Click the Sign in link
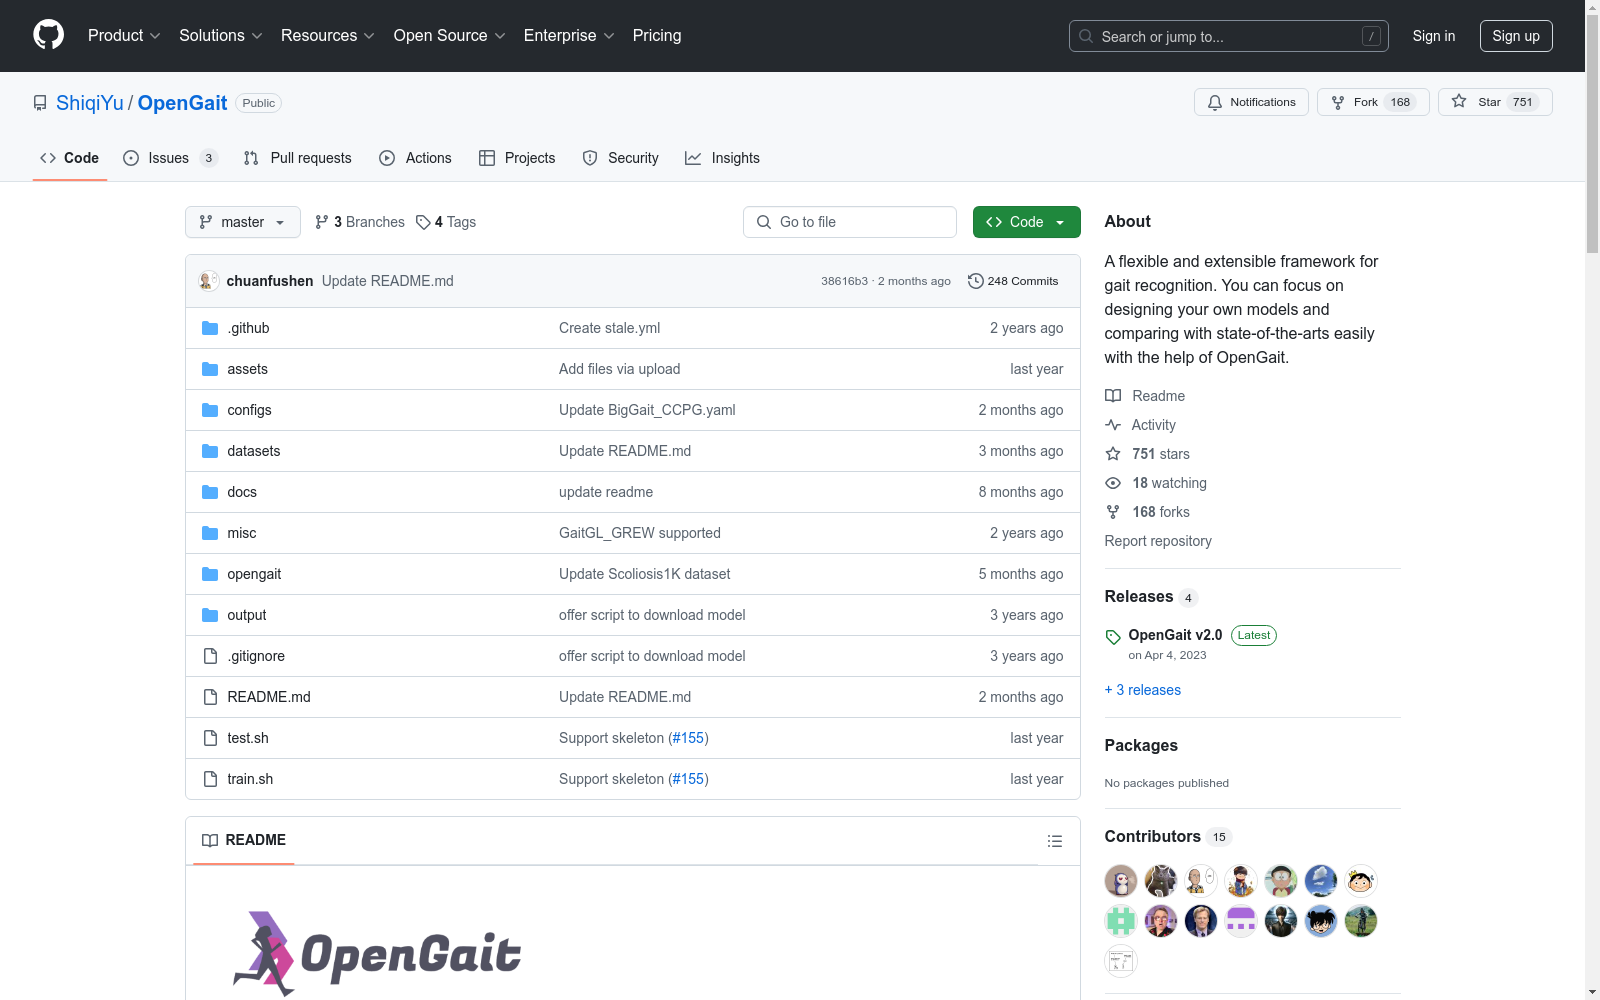The image size is (1600, 1000). tap(1434, 36)
